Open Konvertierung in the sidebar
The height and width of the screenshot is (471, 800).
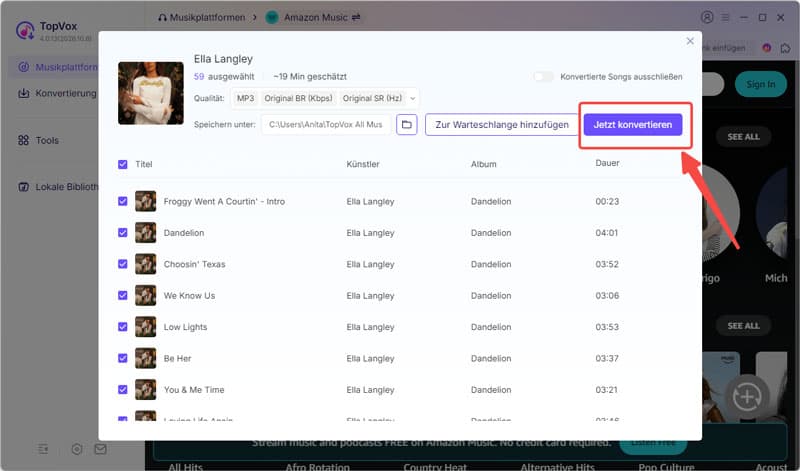[x=56, y=93]
